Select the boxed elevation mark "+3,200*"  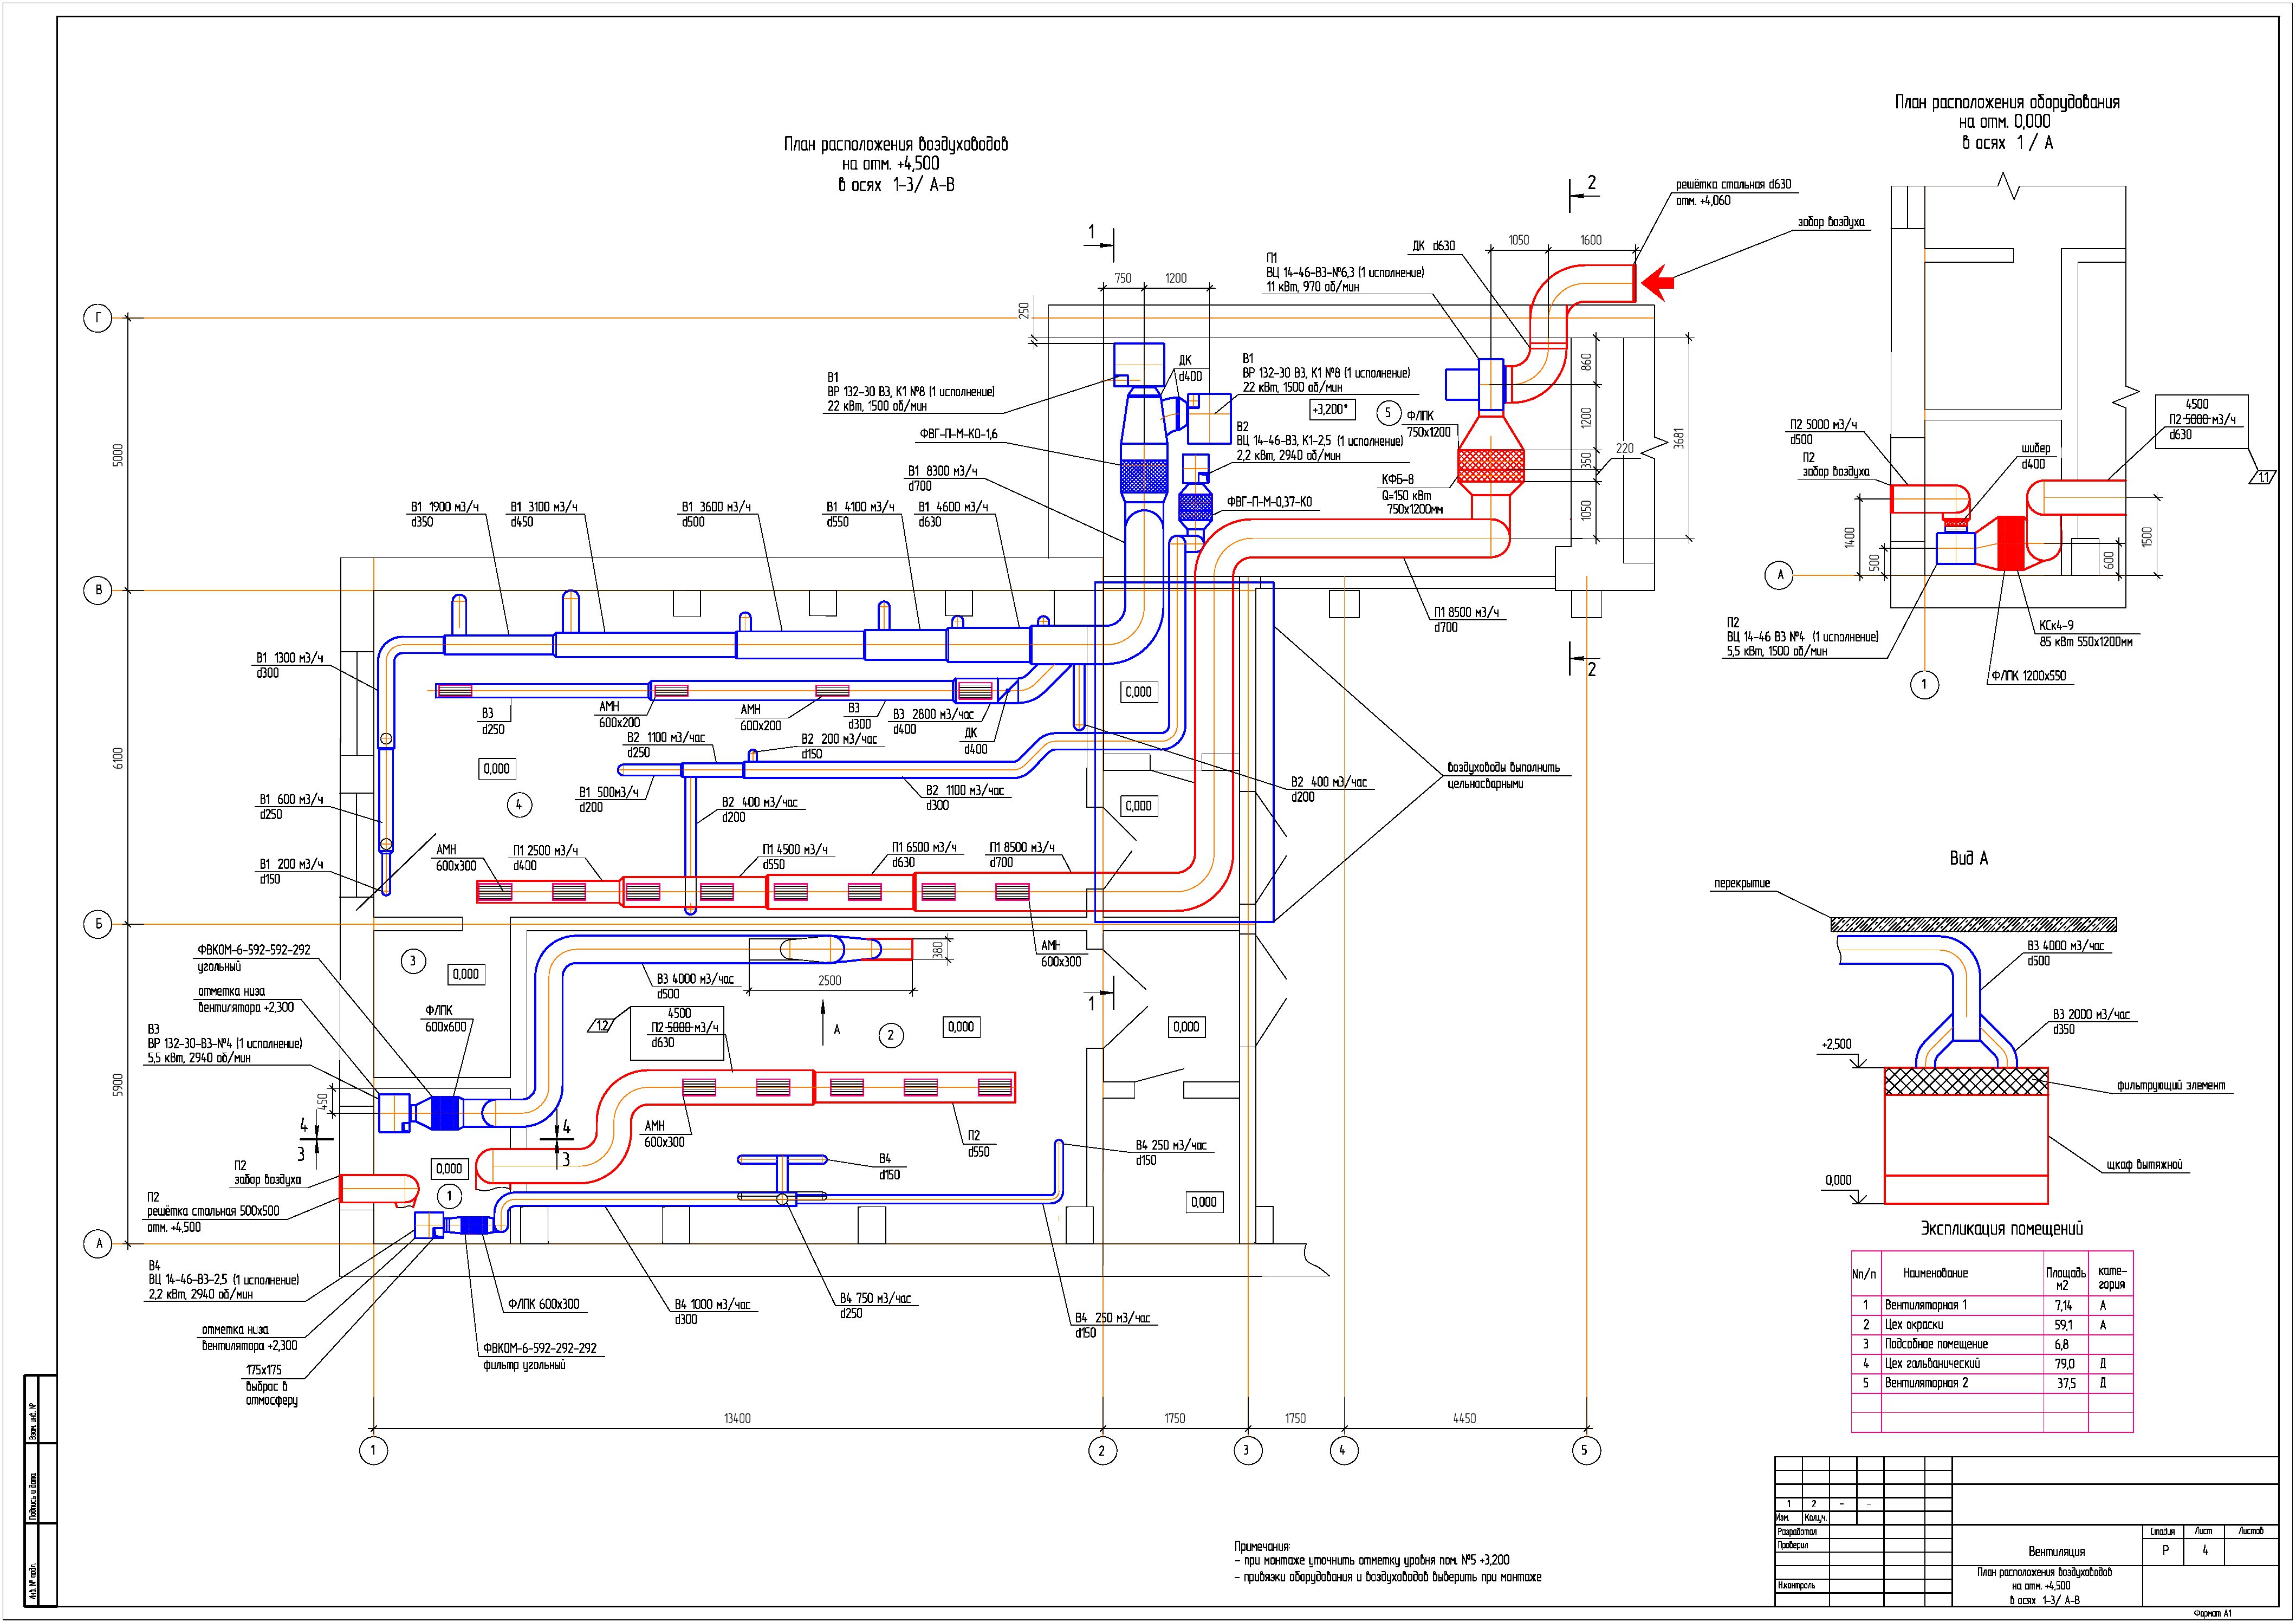click(x=1333, y=409)
